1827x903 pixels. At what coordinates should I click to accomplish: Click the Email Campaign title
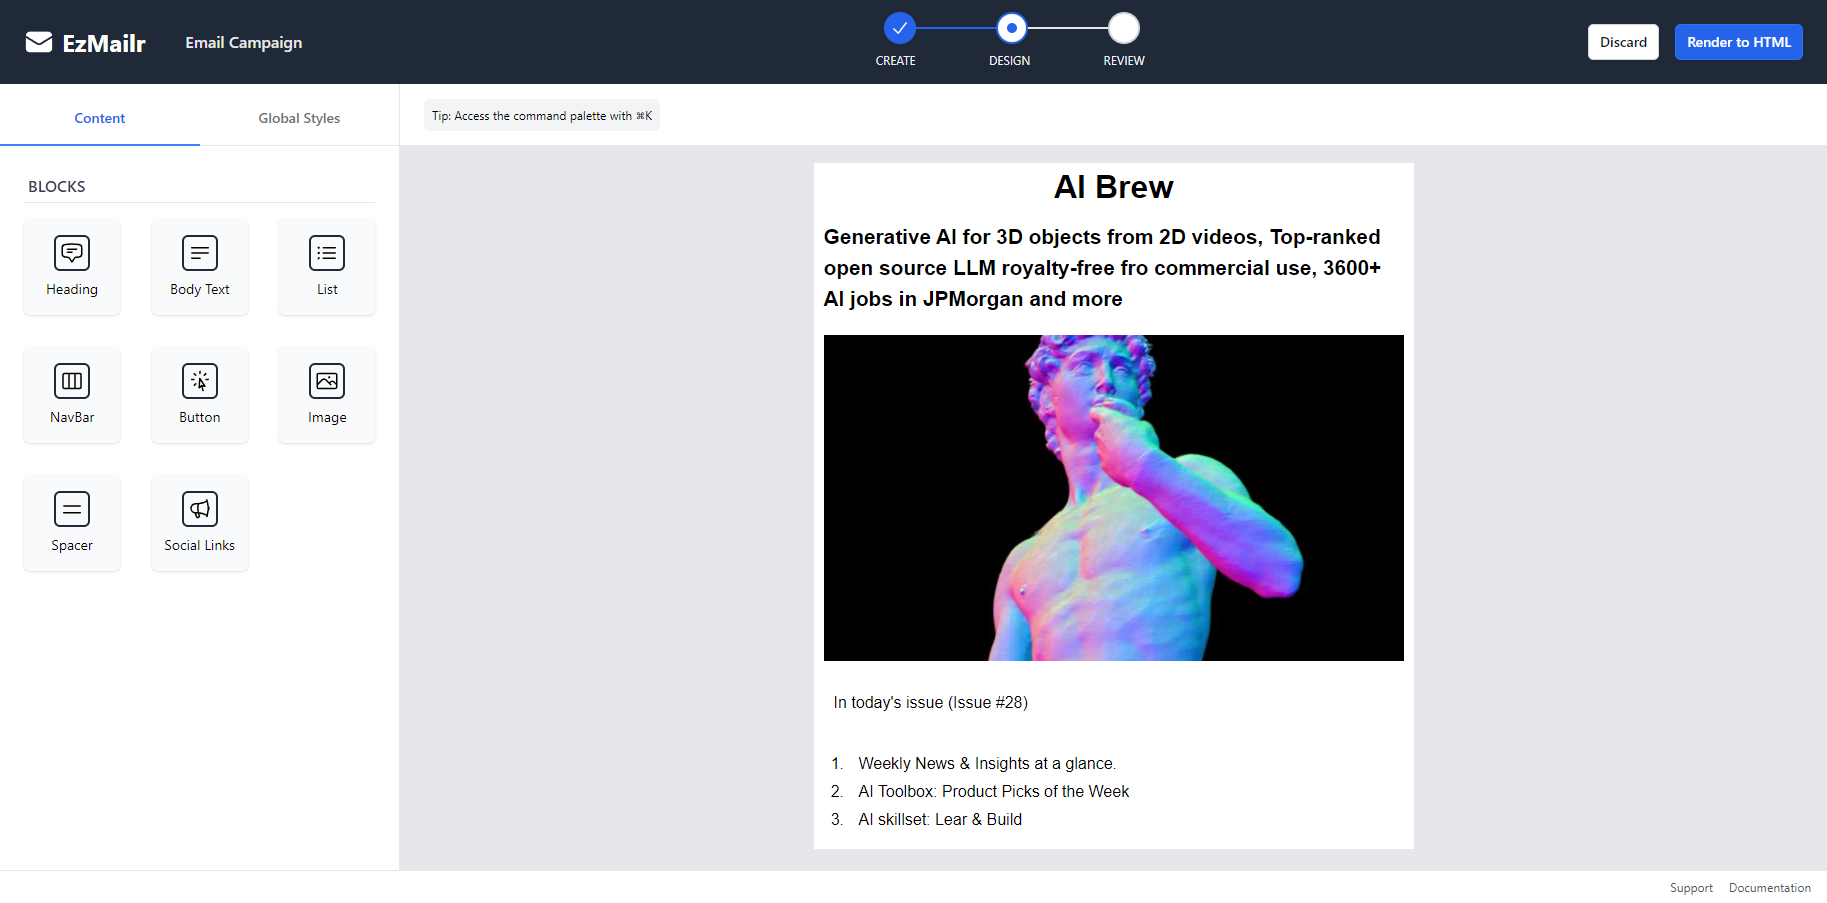click(244, 43)
